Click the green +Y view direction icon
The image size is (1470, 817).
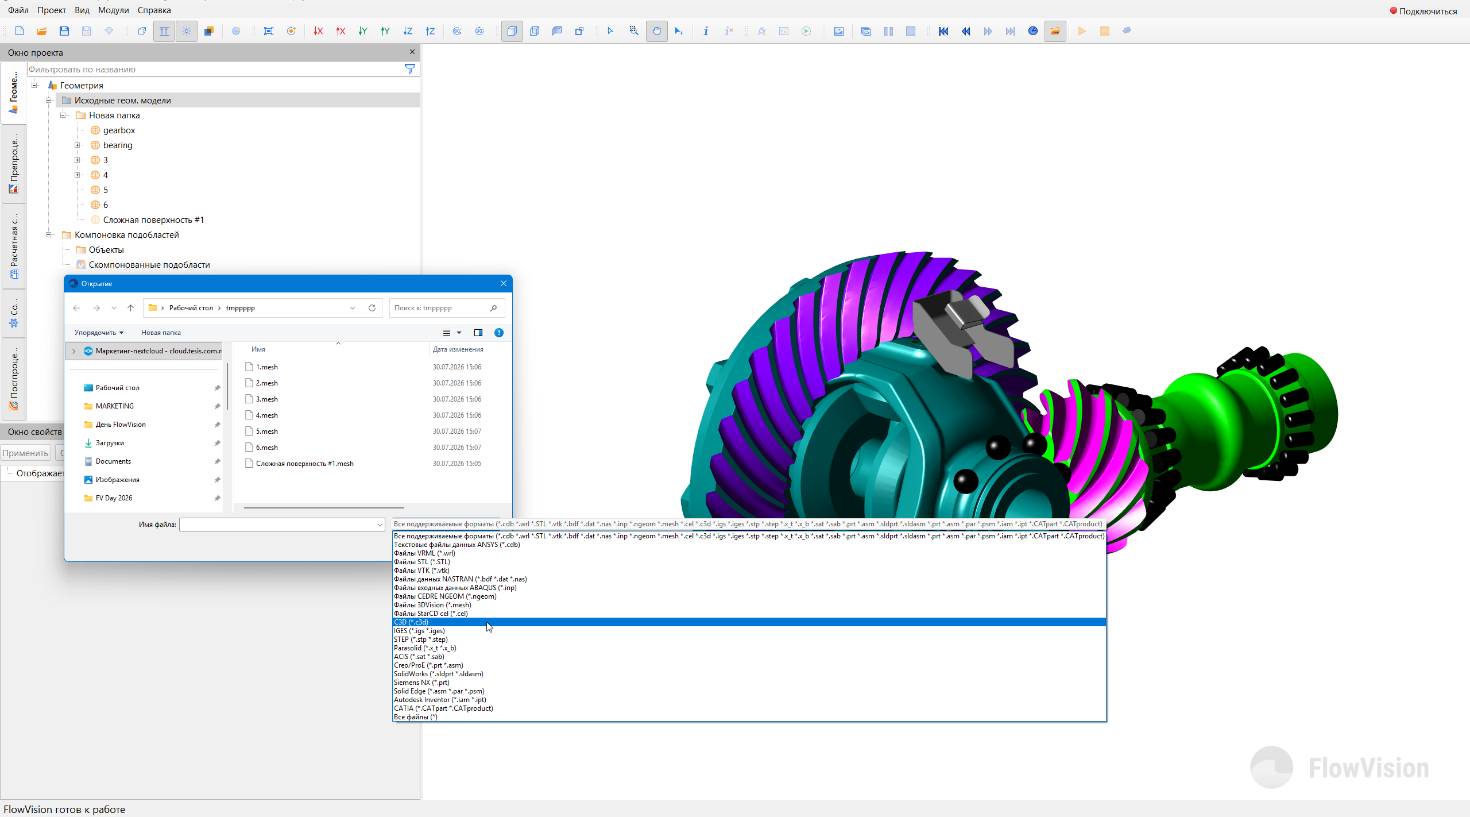pyautogui.click(x=385, y=31)
